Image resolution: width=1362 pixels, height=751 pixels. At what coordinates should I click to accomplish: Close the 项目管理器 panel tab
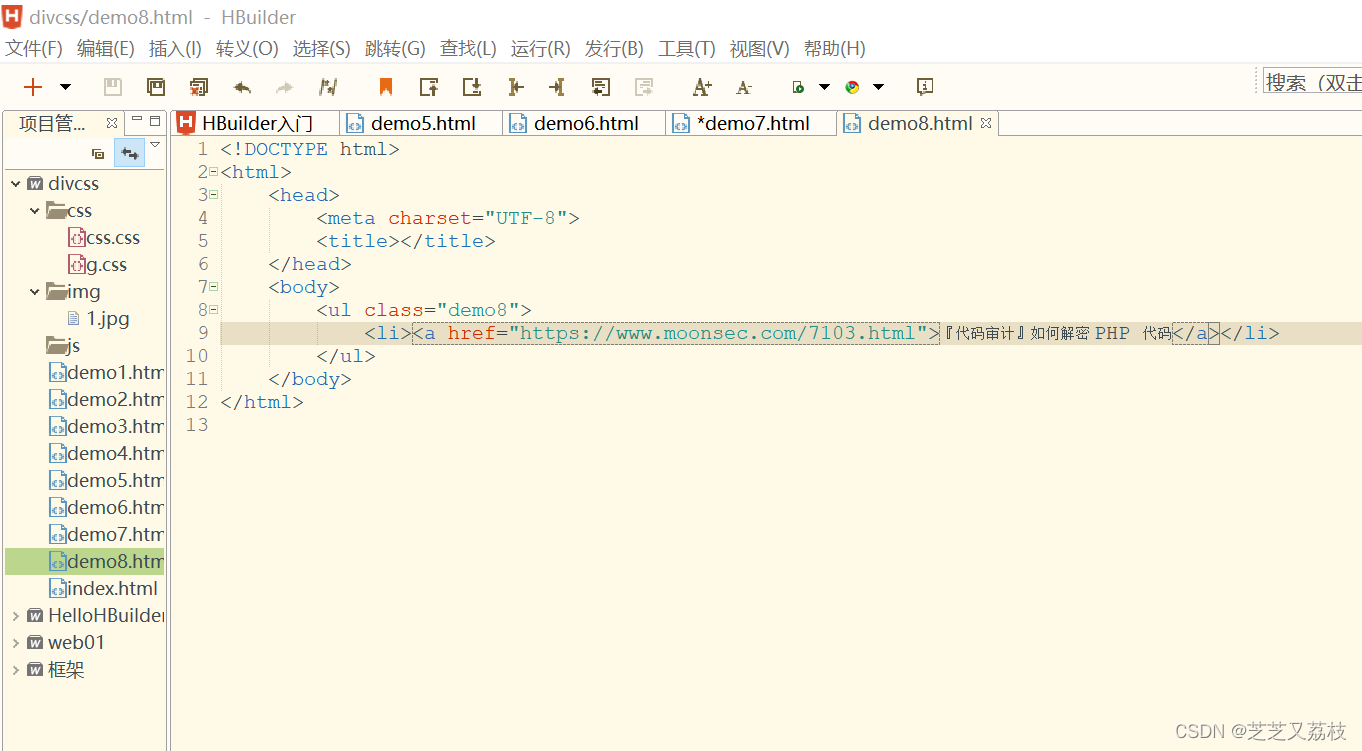[x=112, y=123]
